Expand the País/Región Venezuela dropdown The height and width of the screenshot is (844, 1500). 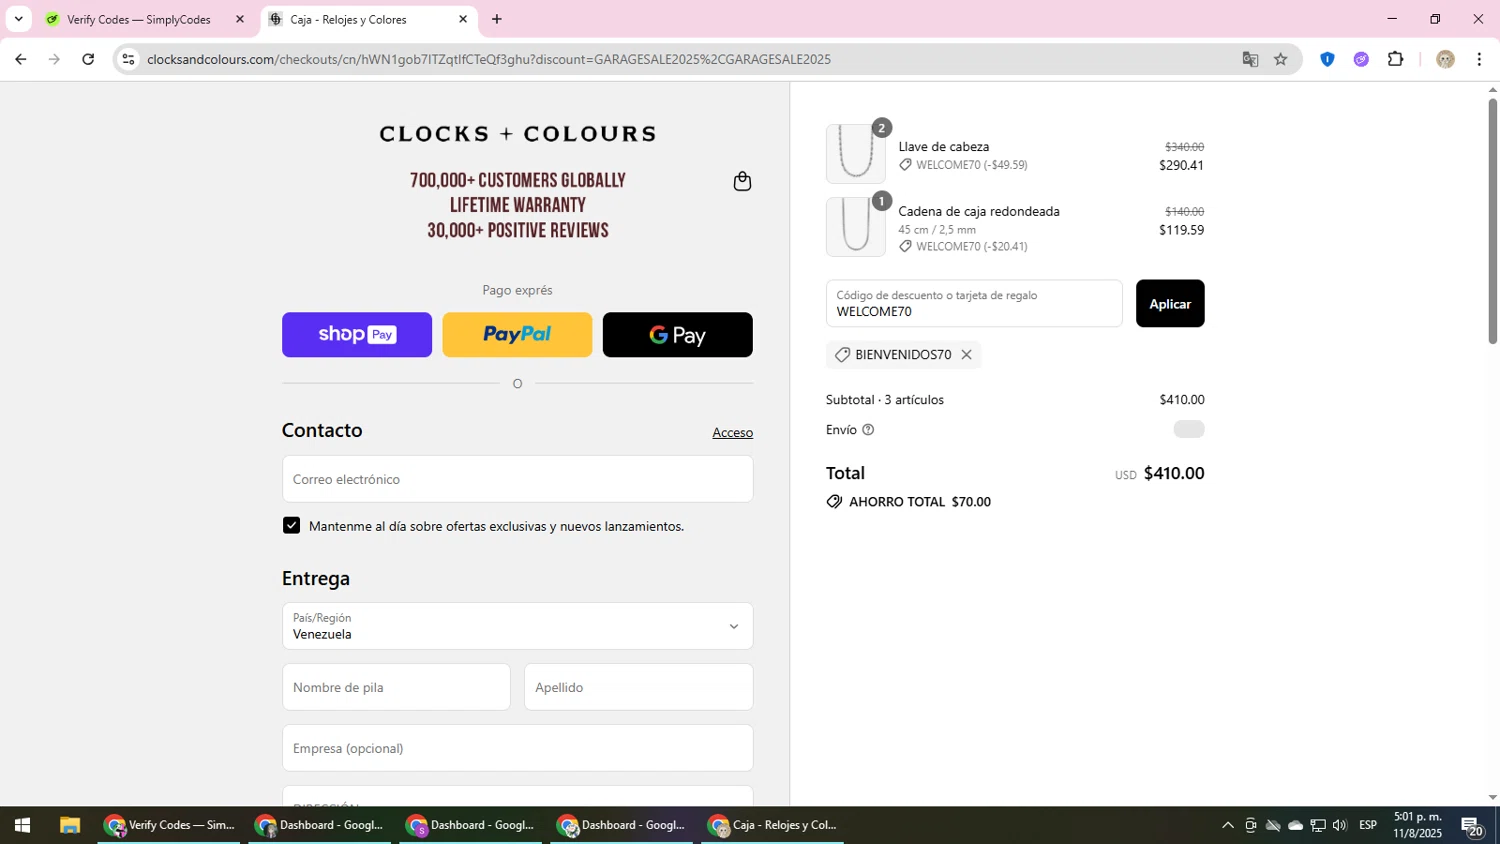[517, 626]
